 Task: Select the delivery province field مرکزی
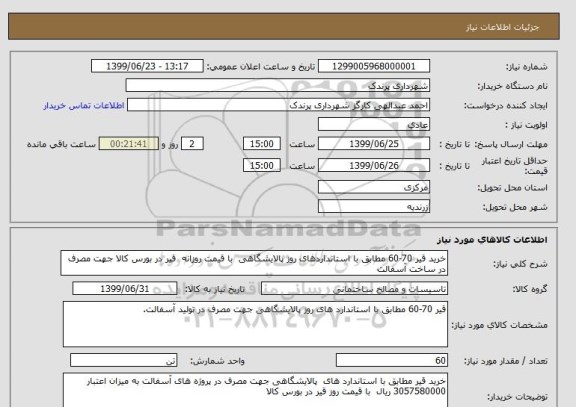coord(374,187)
